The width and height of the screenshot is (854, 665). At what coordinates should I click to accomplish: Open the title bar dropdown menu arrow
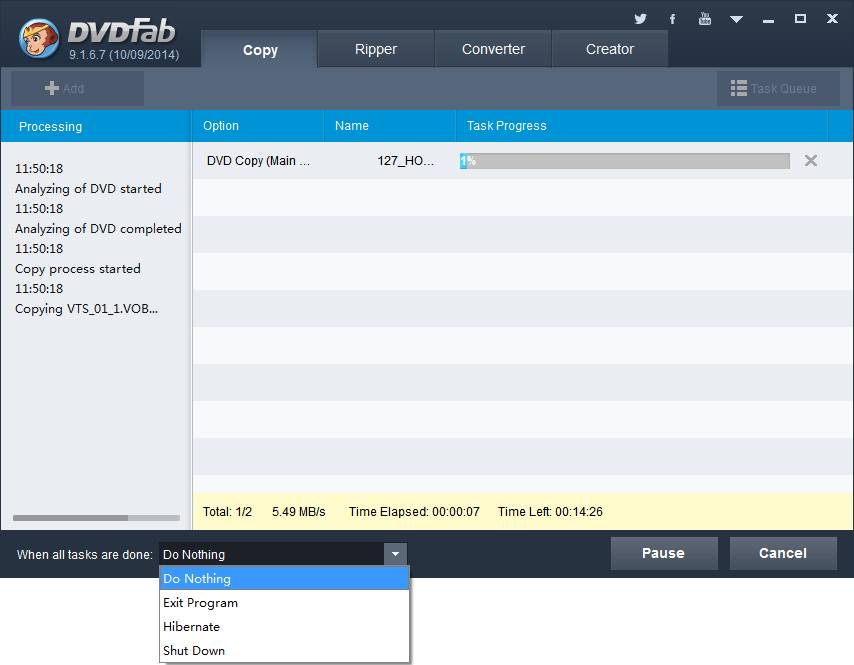736,20
